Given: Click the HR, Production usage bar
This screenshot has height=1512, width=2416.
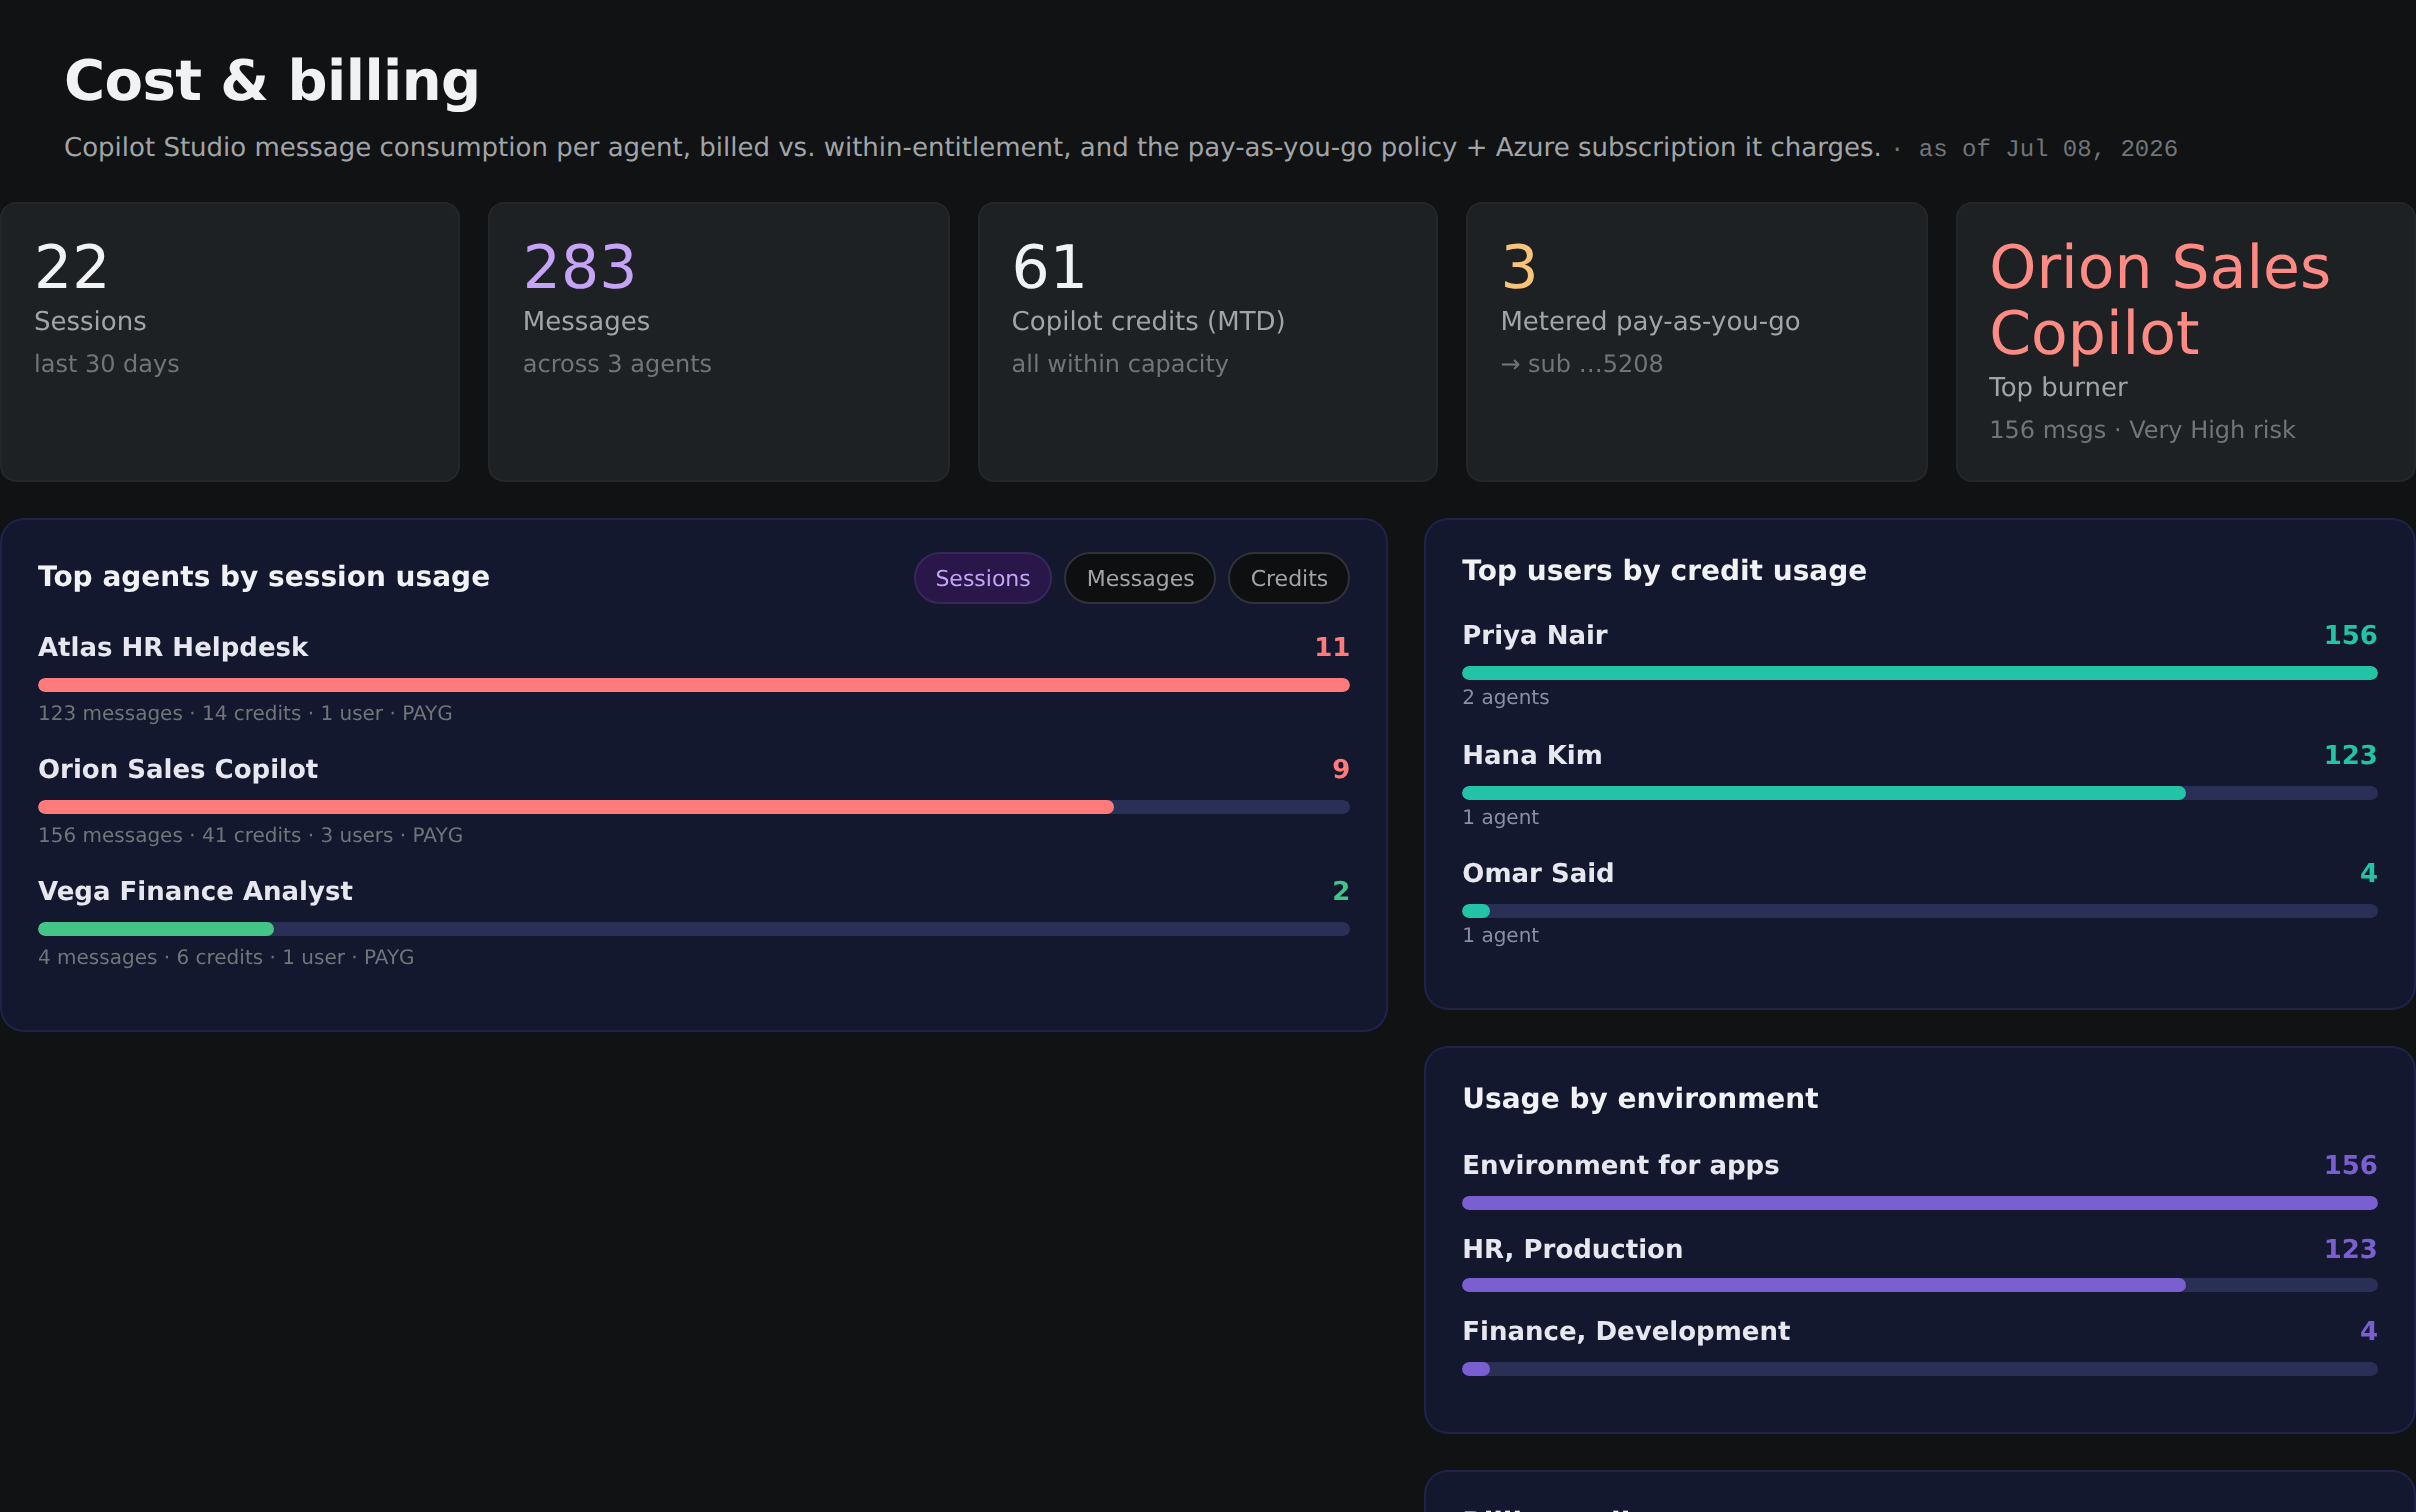Looking at the screenshot, I should pos(1920,1285).
